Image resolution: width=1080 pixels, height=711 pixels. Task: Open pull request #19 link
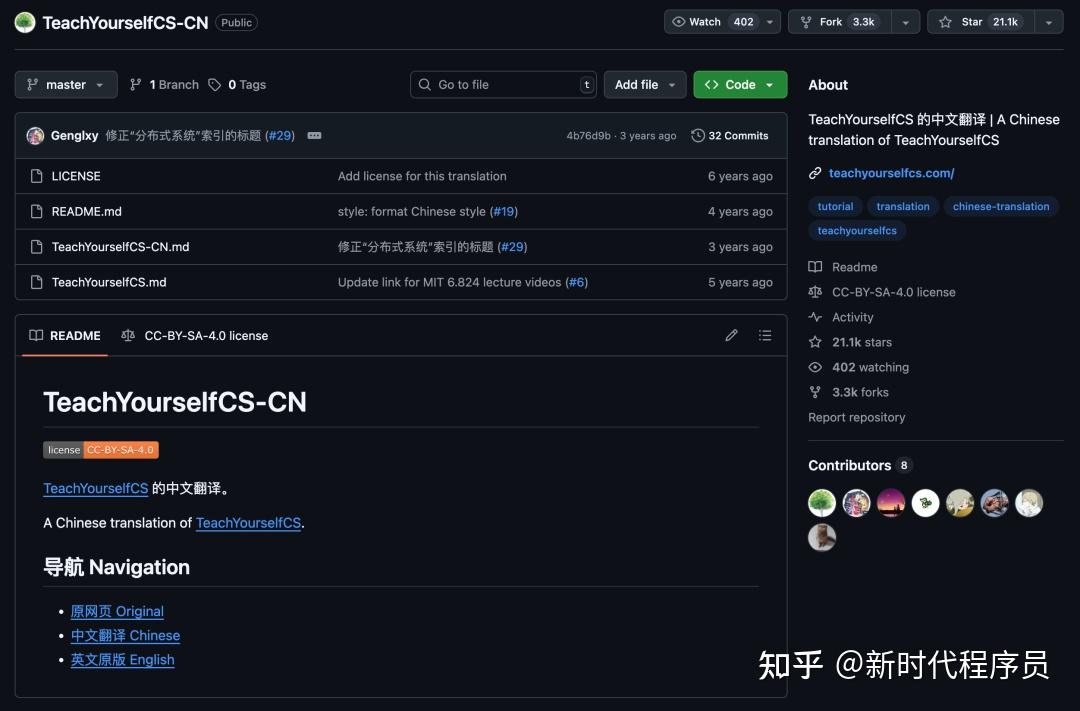(504, 212)
